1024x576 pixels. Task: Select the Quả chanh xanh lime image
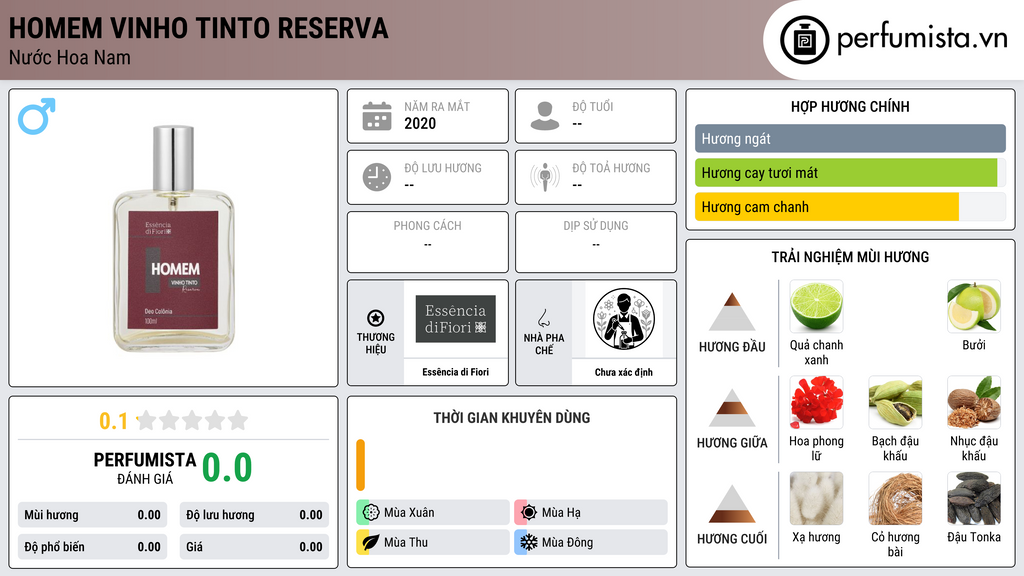click(x=816, y=306)
